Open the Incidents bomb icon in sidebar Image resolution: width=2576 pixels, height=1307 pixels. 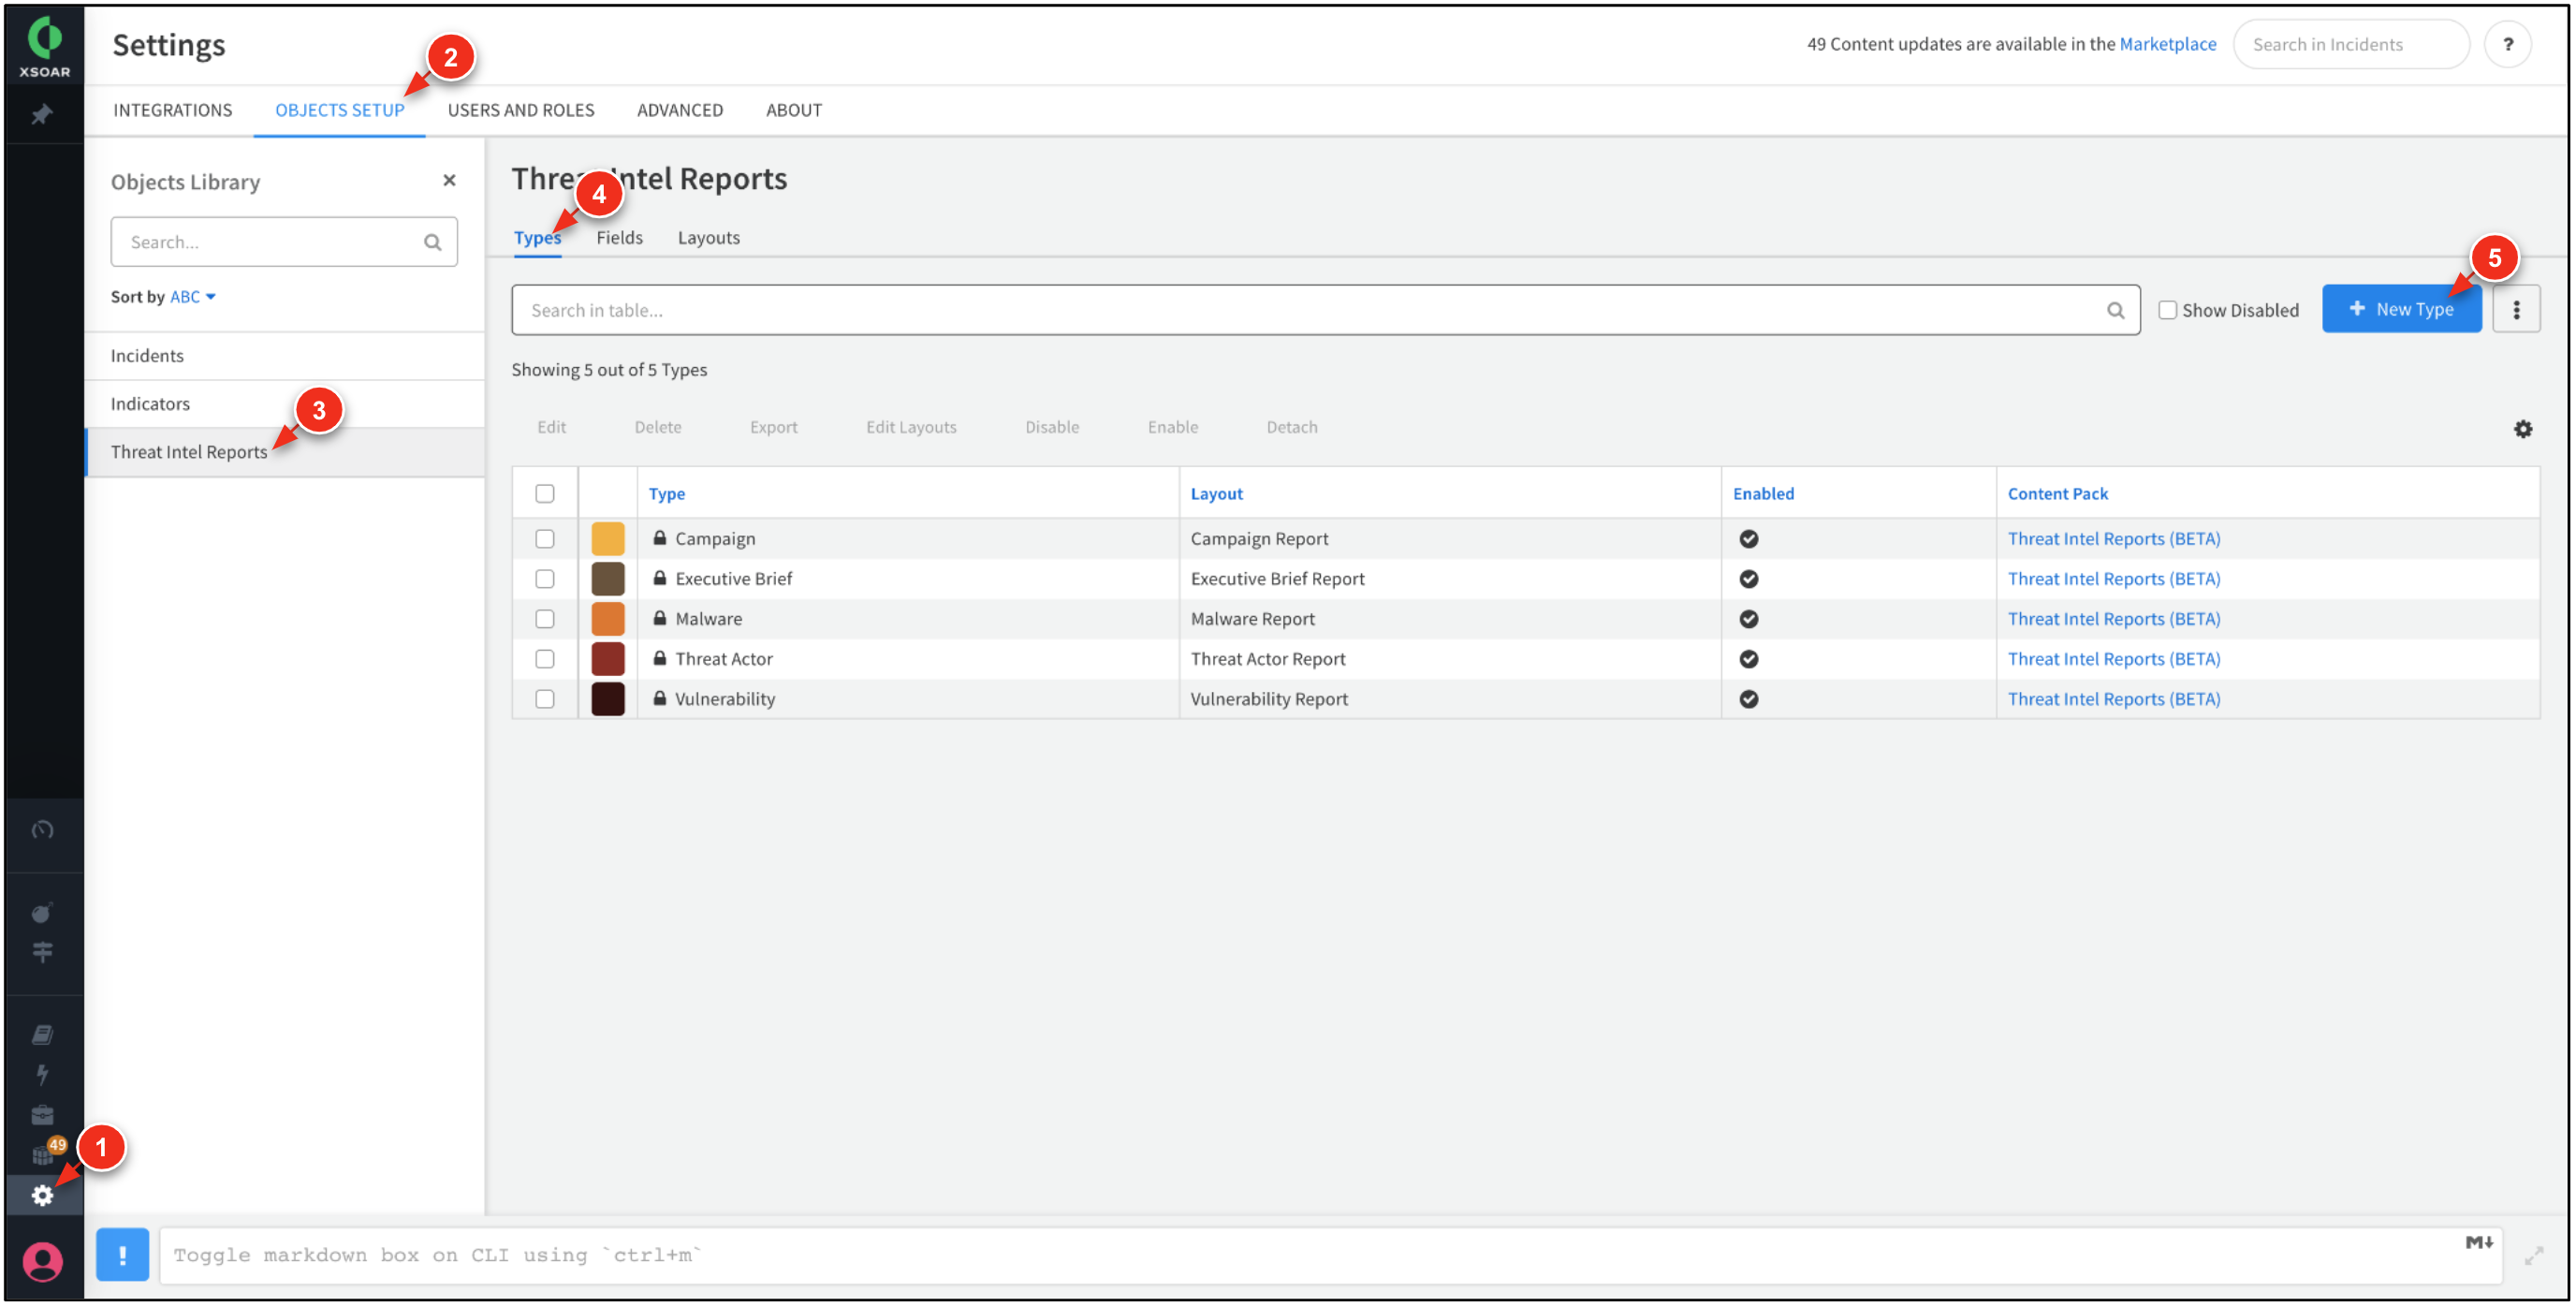coord(42,913)
